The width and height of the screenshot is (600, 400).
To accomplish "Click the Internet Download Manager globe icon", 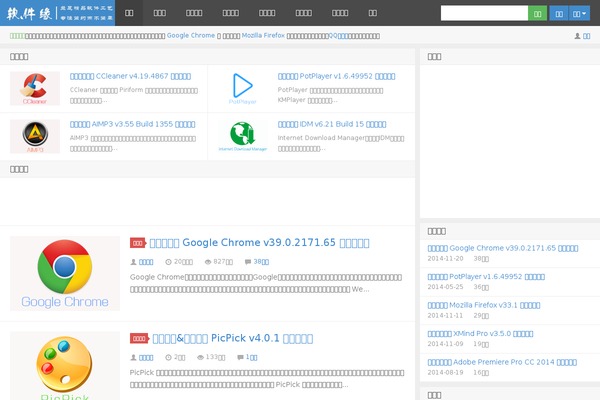I will [243, 136].
